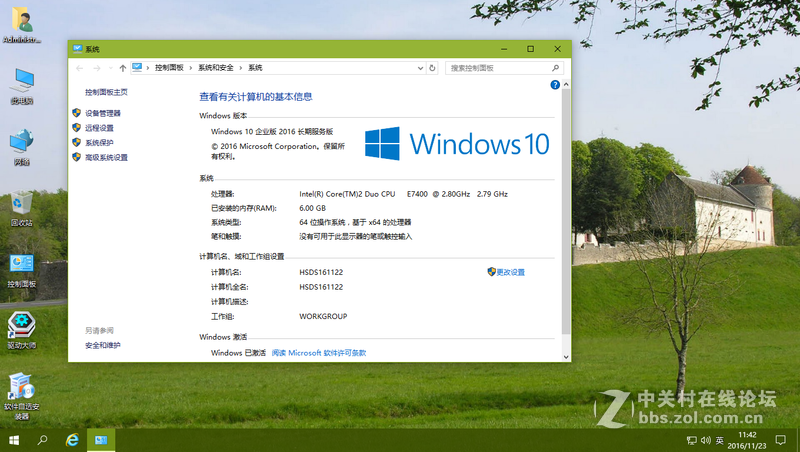
Task: Click 6.00 GB RAM value
Action: [312, 208]
